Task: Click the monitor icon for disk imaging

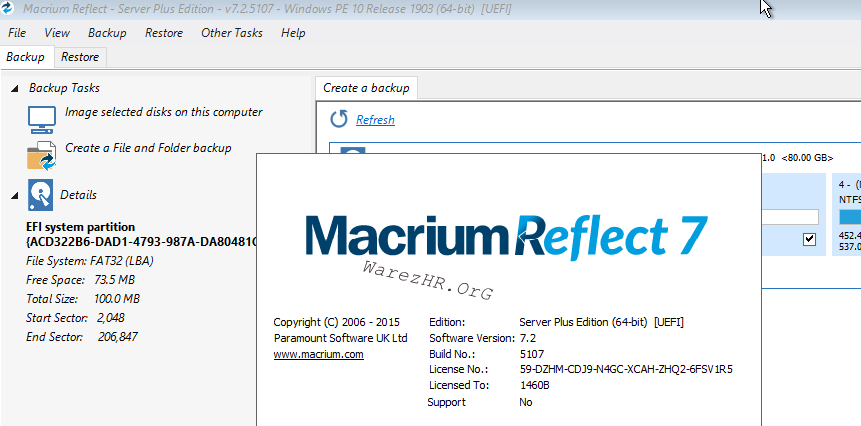Action: (x=41, y=120)
